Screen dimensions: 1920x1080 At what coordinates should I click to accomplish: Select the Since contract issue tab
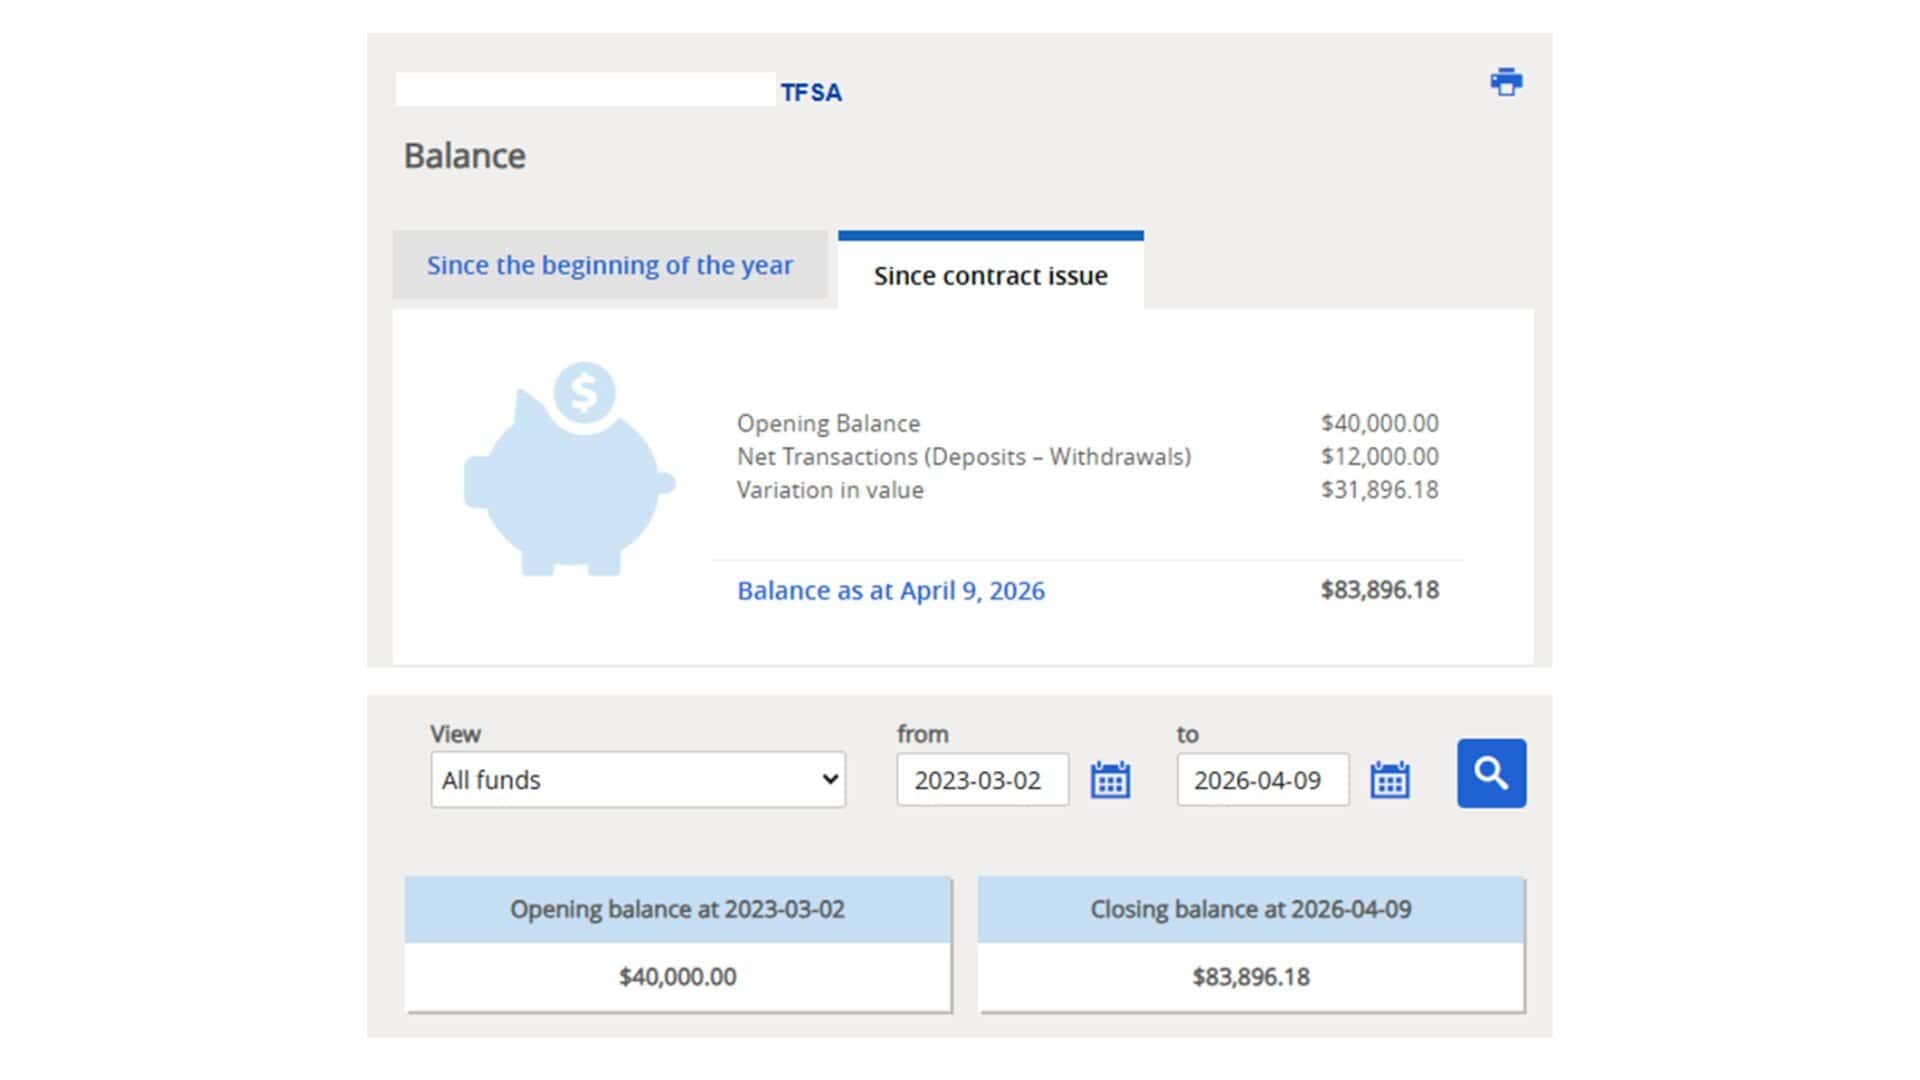990,275
